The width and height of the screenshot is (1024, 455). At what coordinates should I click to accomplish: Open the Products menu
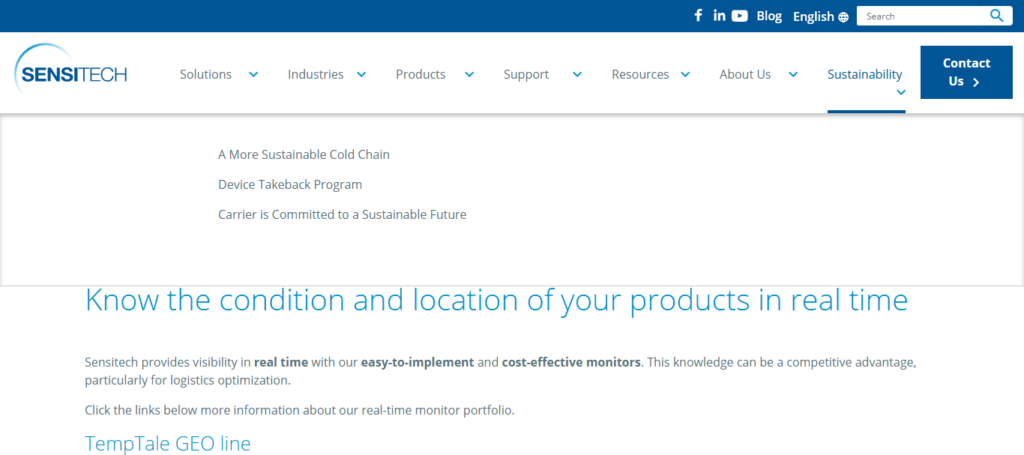[x=421, y=74]
